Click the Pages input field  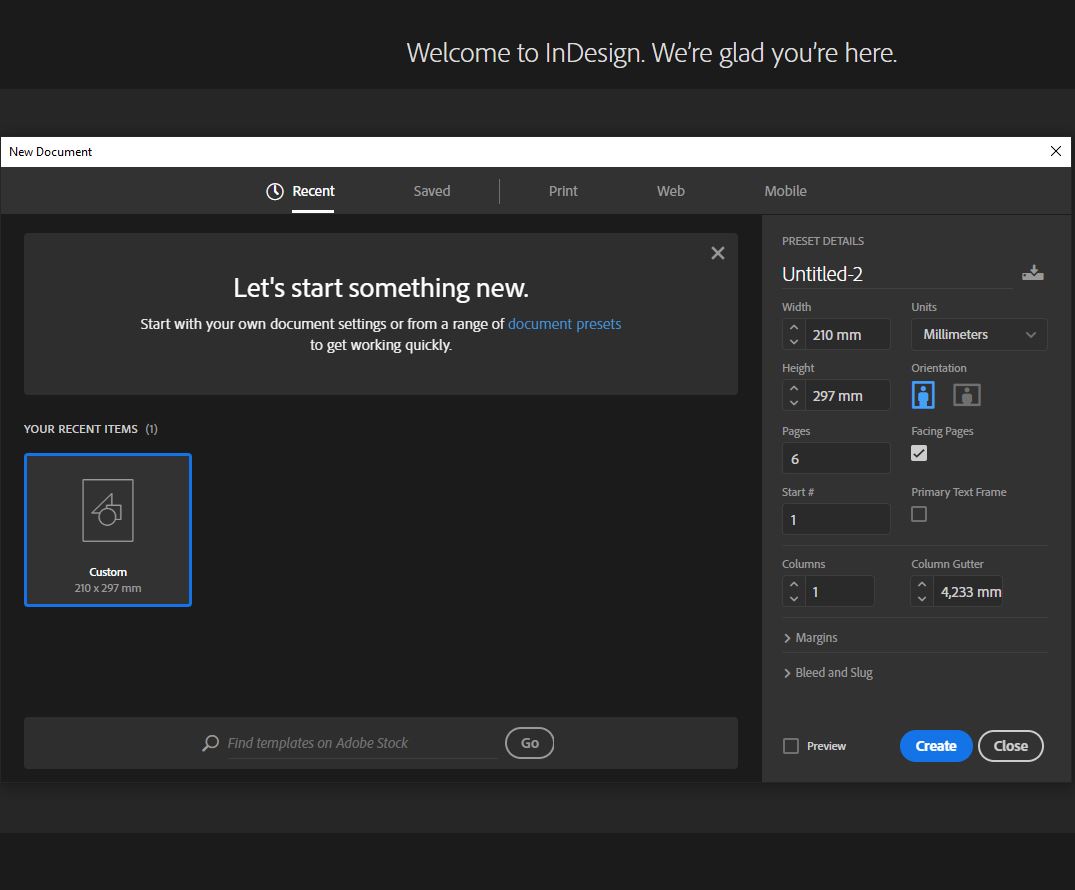click(x=836, y=458)
